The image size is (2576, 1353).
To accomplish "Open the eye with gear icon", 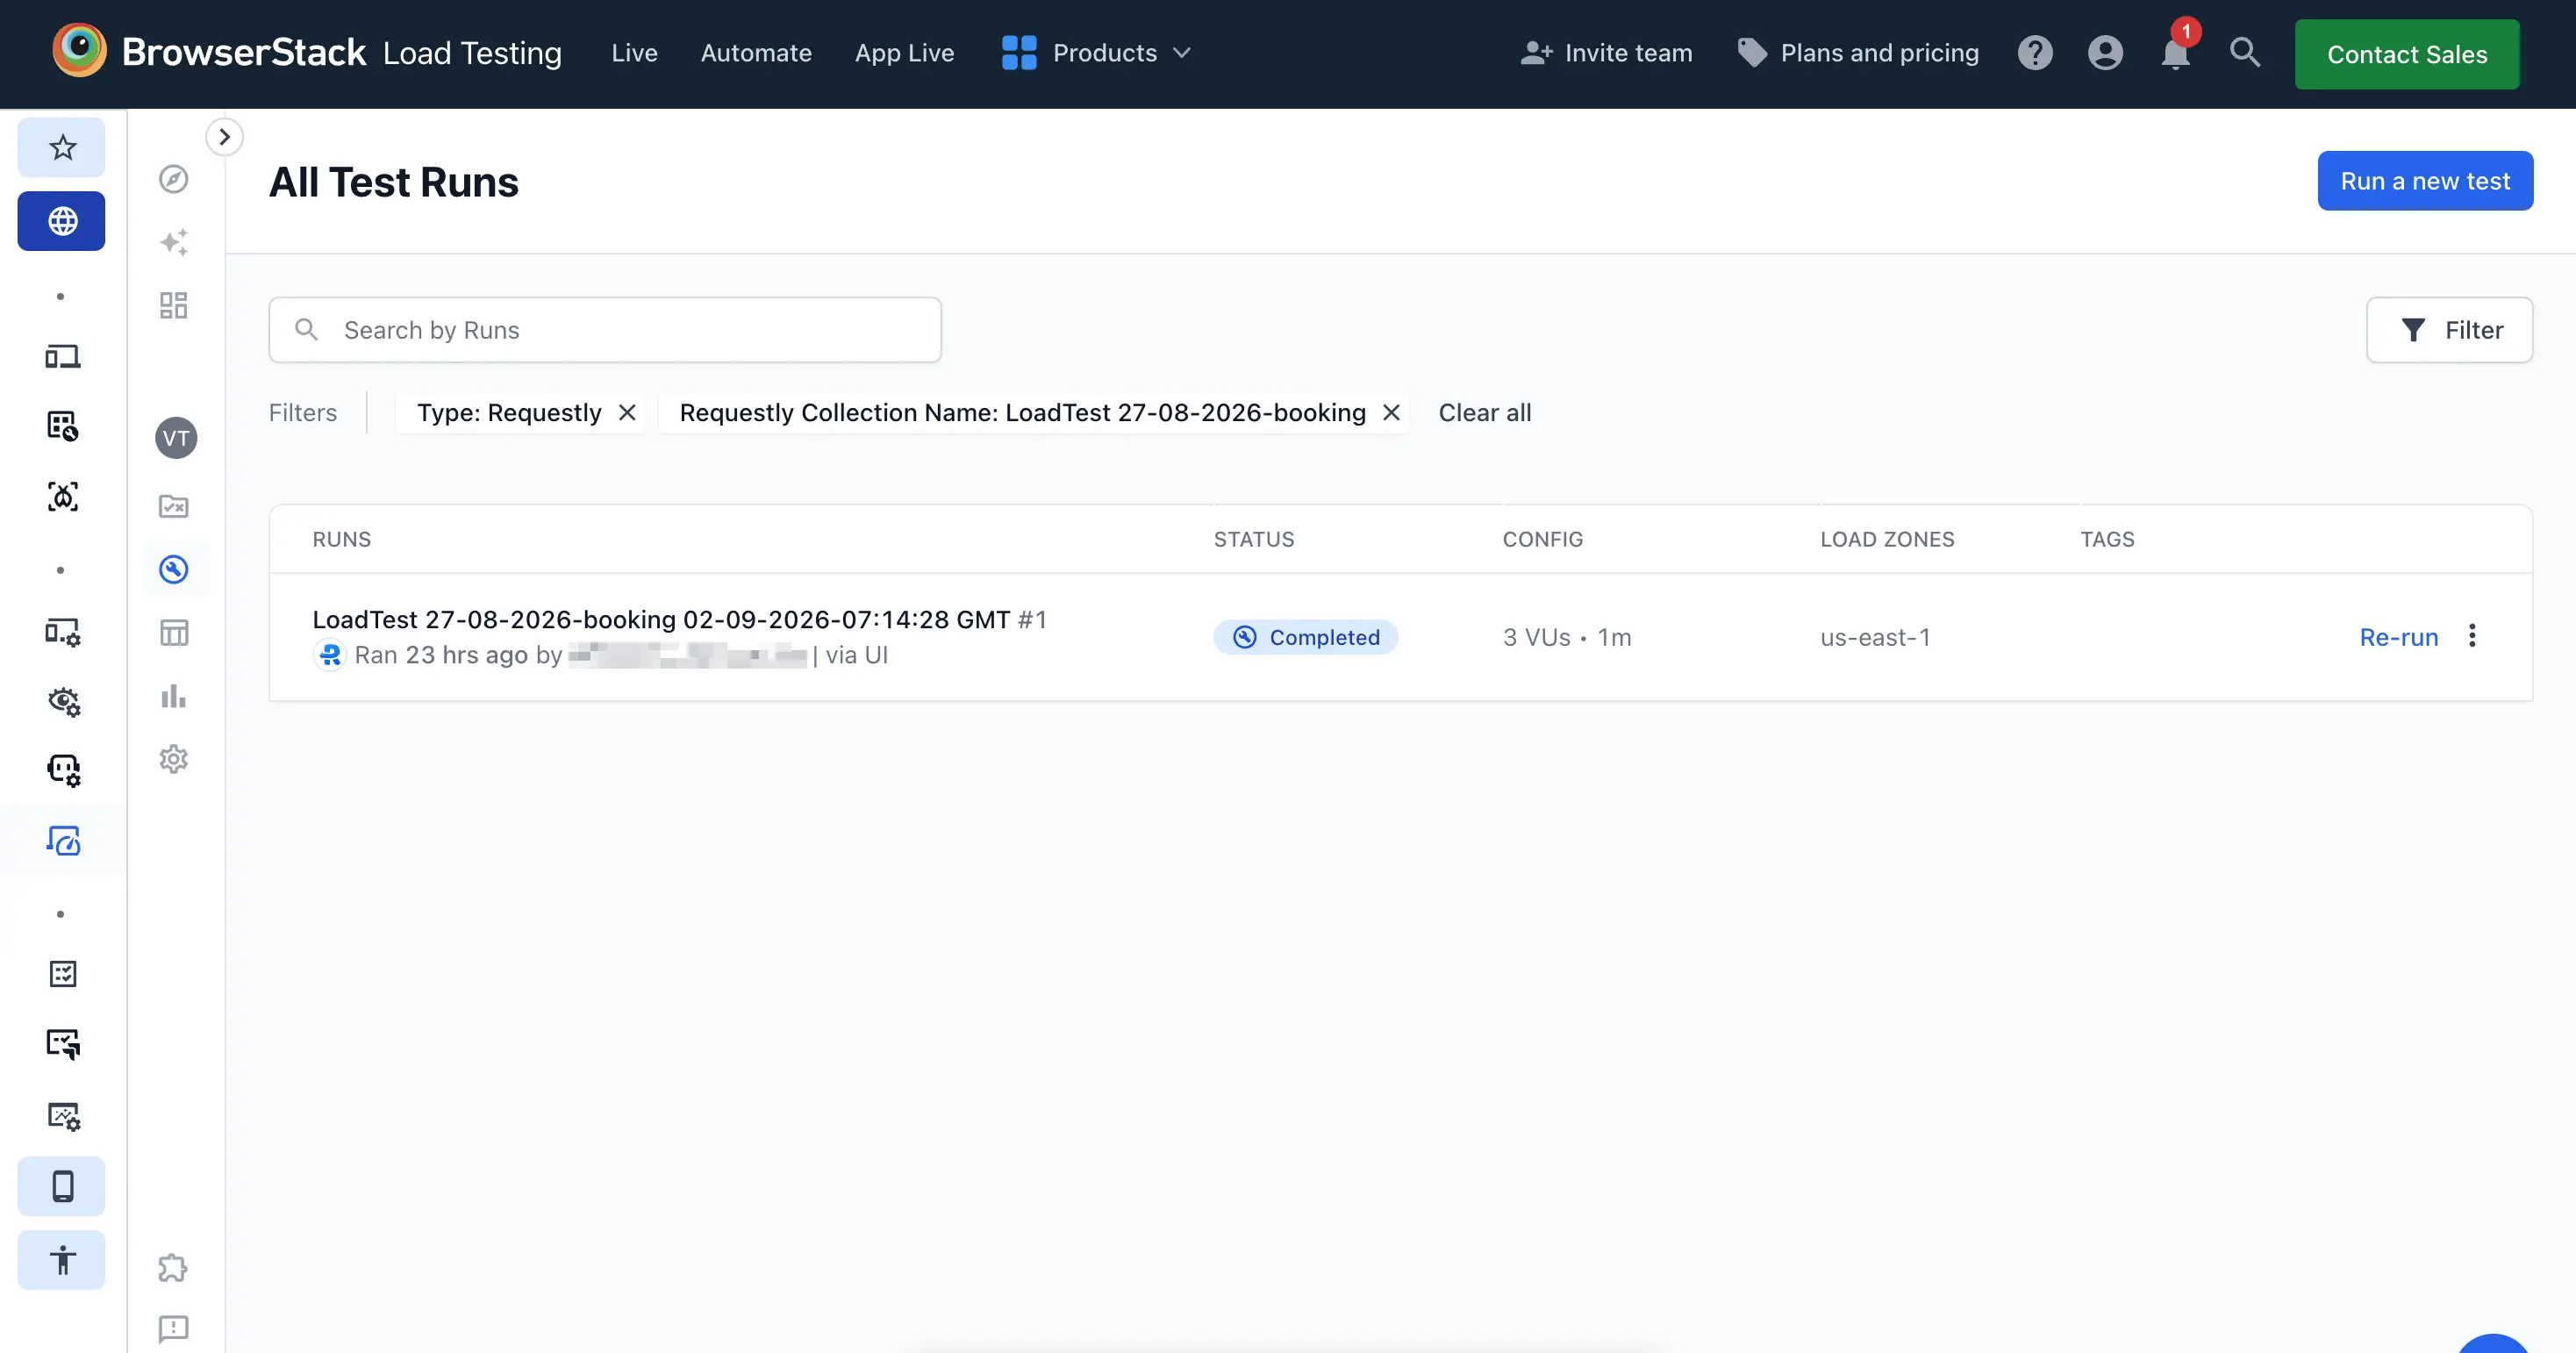I will click(63, 701).
